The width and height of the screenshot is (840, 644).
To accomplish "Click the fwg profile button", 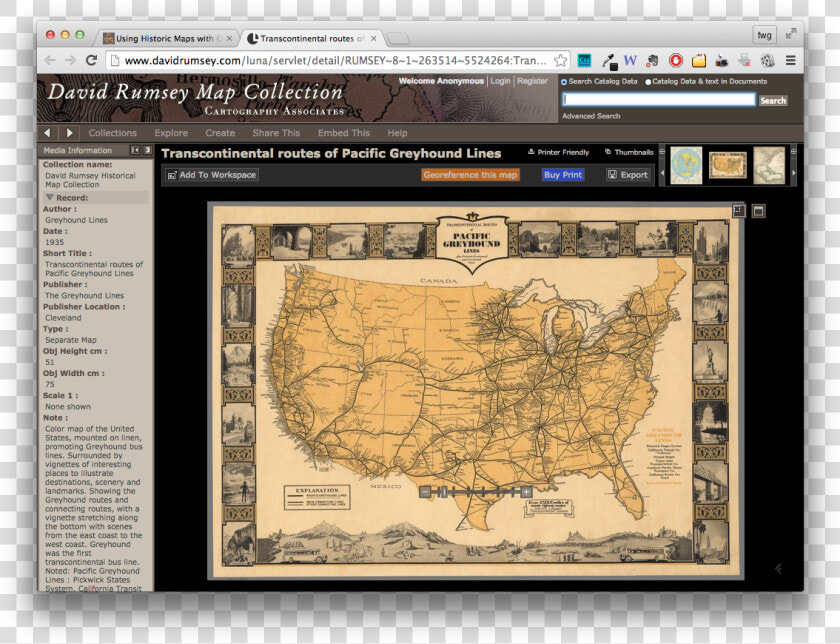I will 764,35.
